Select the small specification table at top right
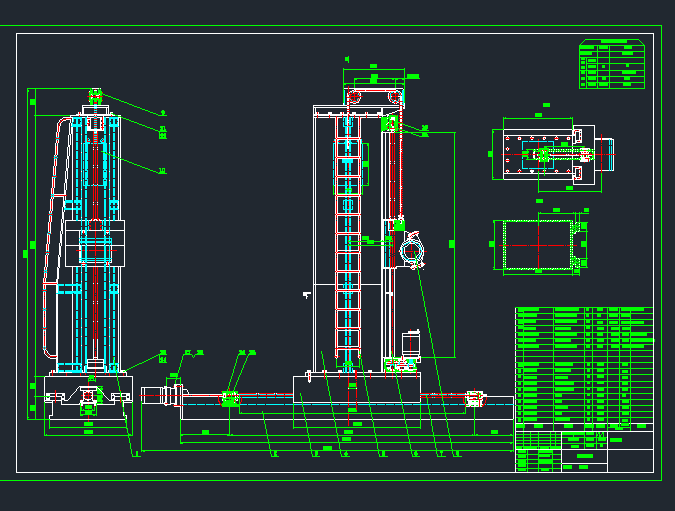 [x=611, y=64]
